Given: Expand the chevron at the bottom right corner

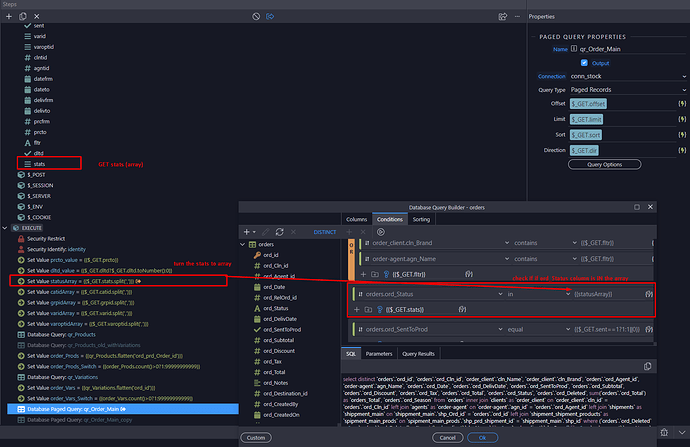Looking at the screenshot, I should click(x=682, y=432).
